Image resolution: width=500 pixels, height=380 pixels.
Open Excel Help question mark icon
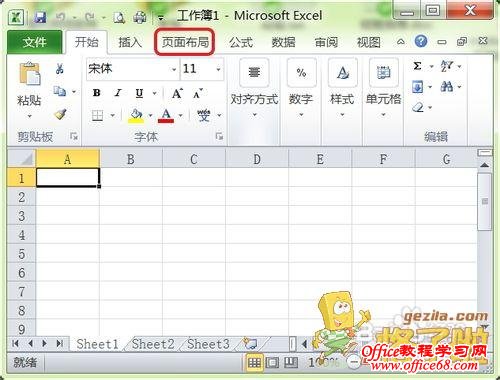(x=421, y=41)
